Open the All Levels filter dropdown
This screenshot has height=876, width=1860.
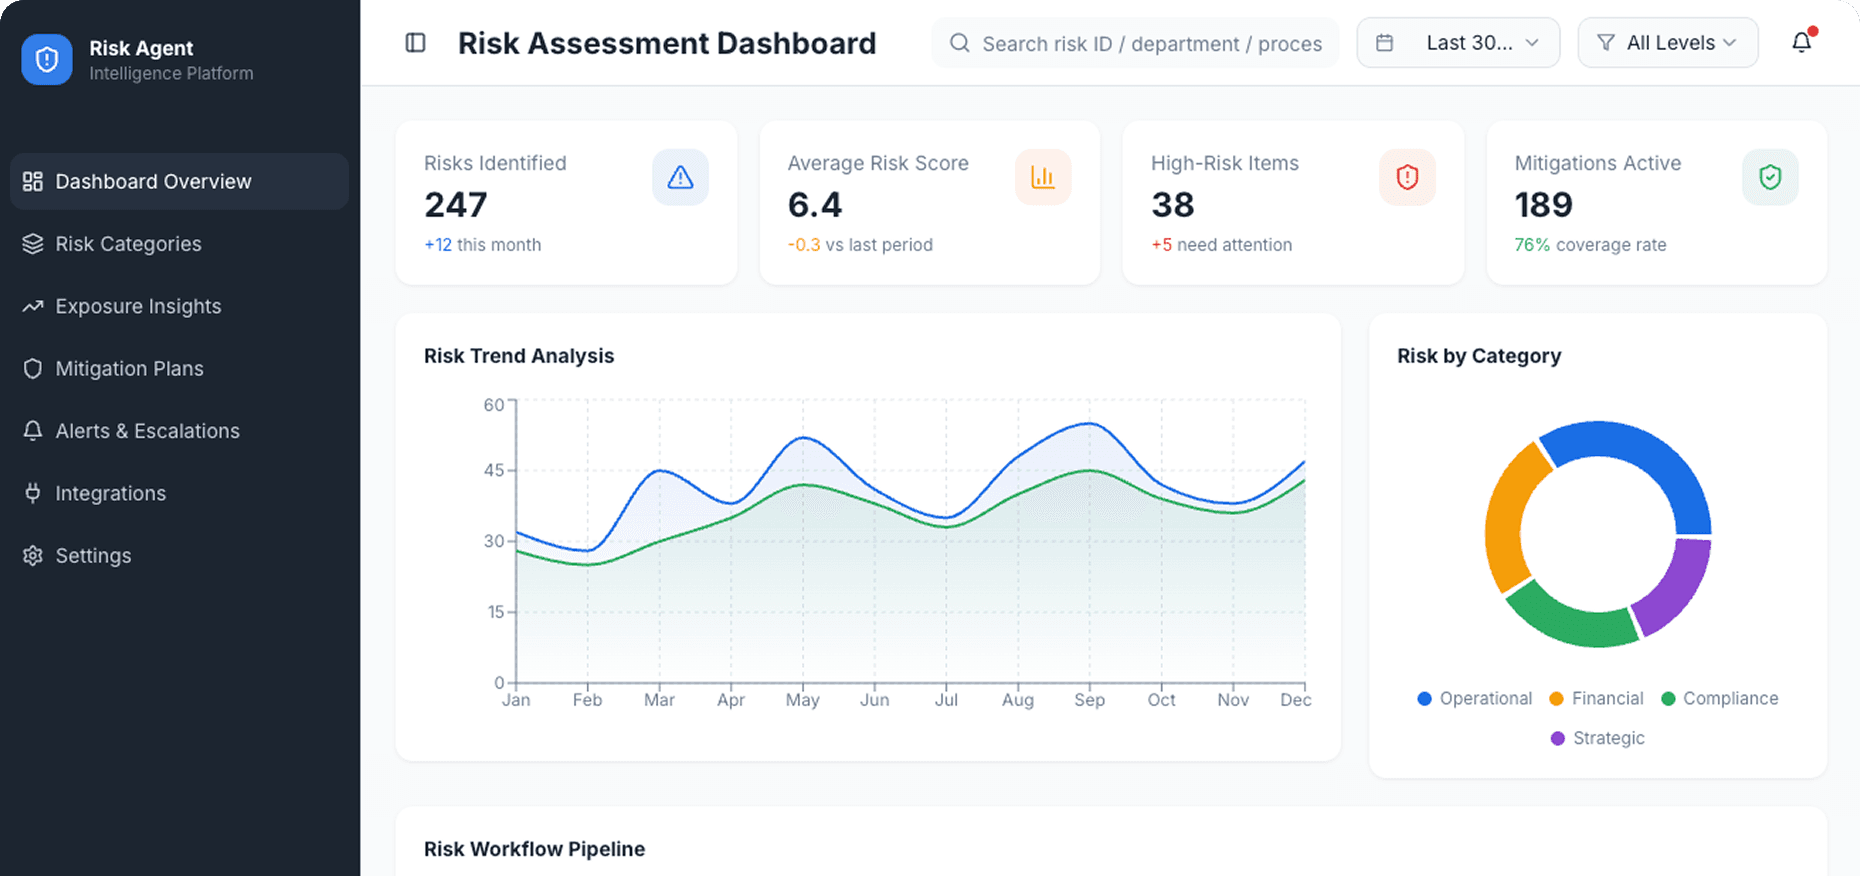point(1668,43)
